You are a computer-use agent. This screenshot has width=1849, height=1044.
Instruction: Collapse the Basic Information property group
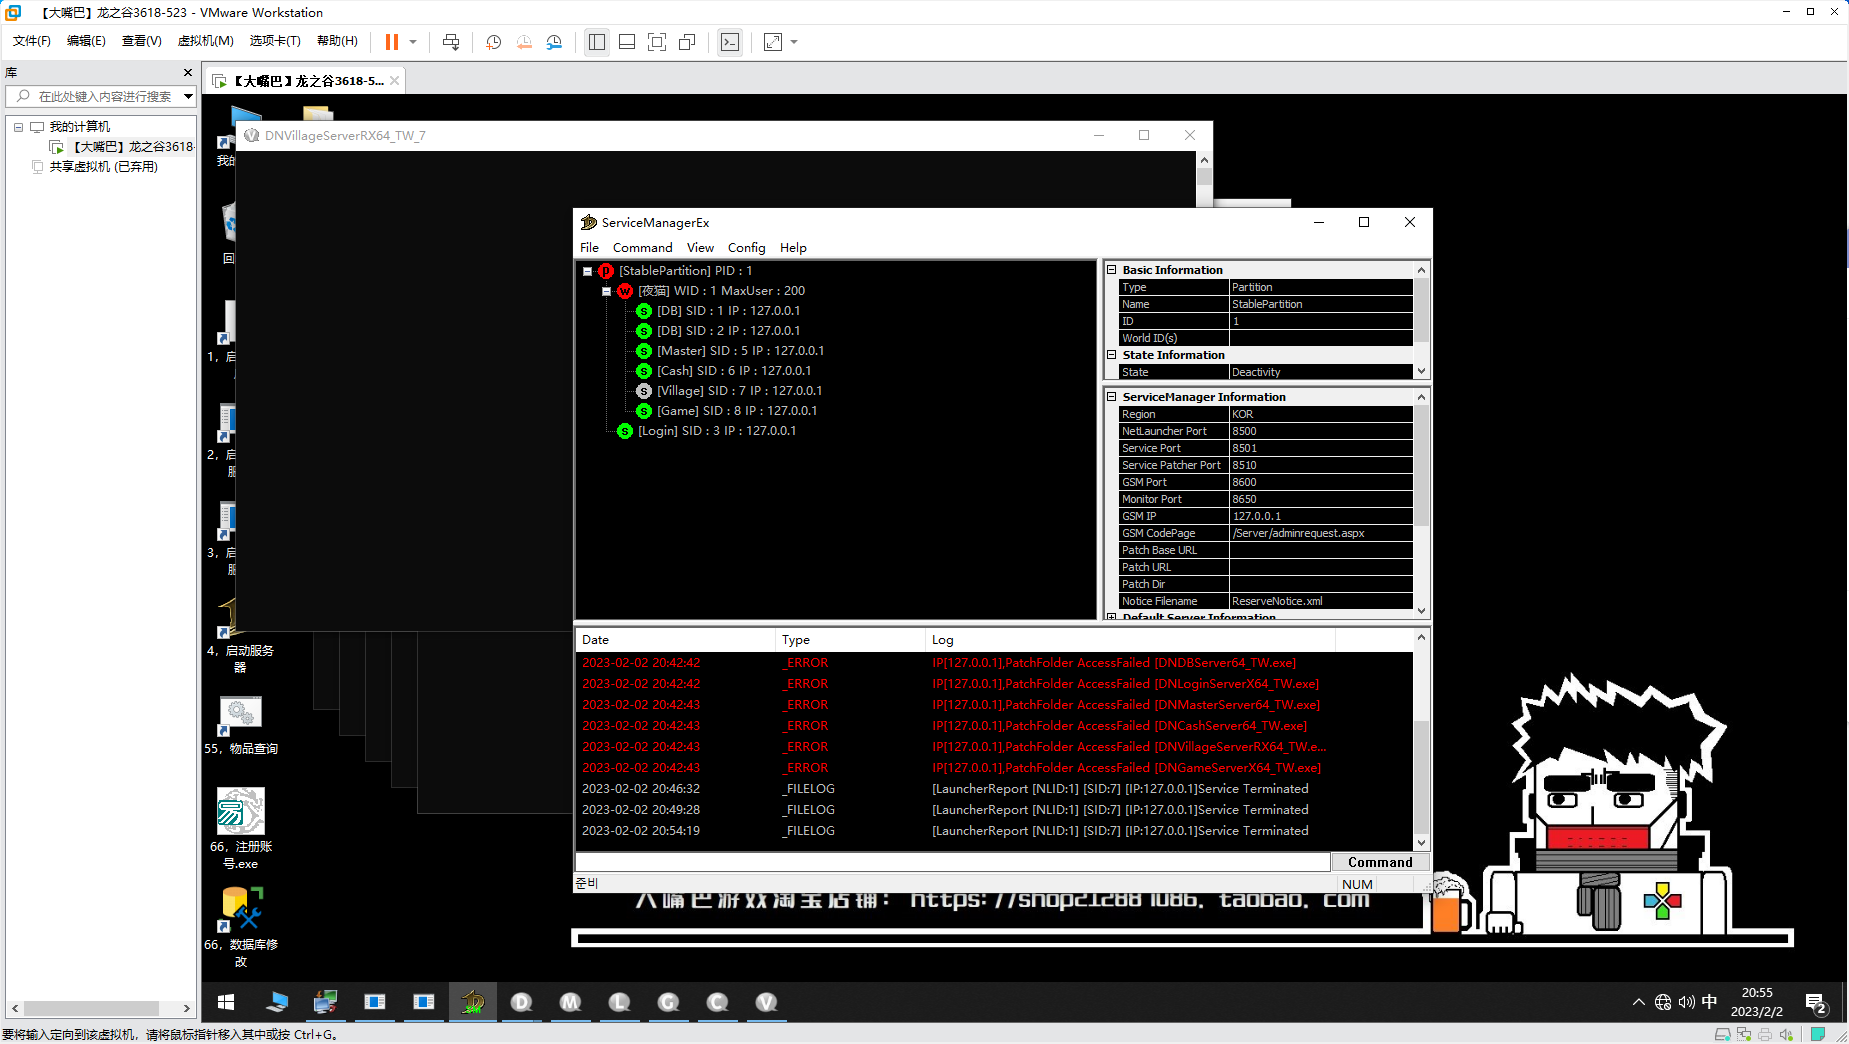coord(1111,270)
